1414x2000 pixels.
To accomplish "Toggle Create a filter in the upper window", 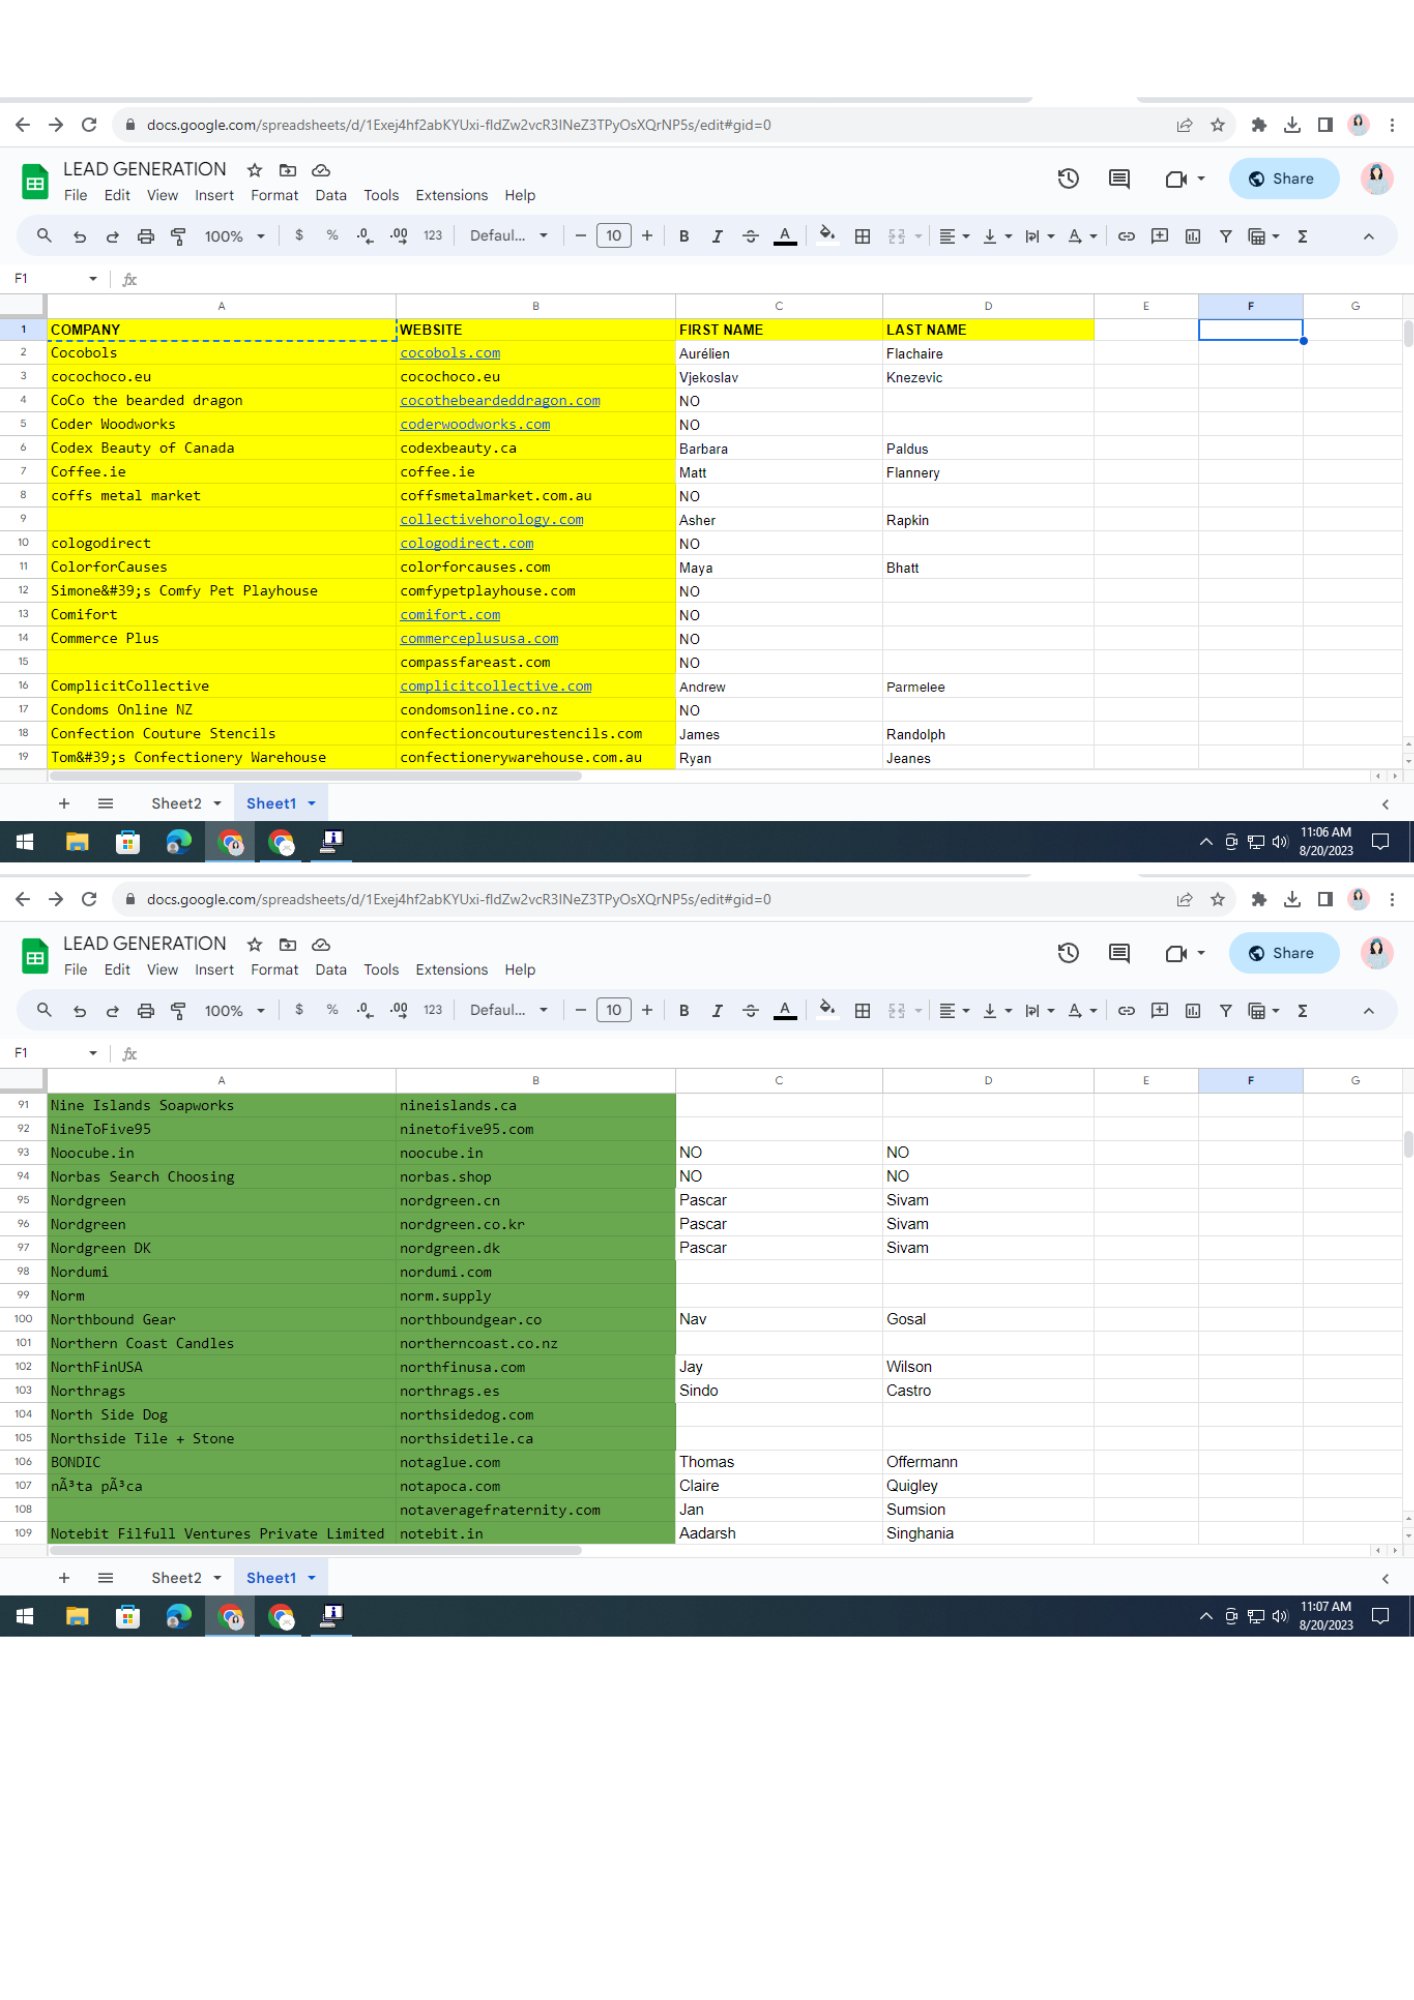I will coord(1226,237).
